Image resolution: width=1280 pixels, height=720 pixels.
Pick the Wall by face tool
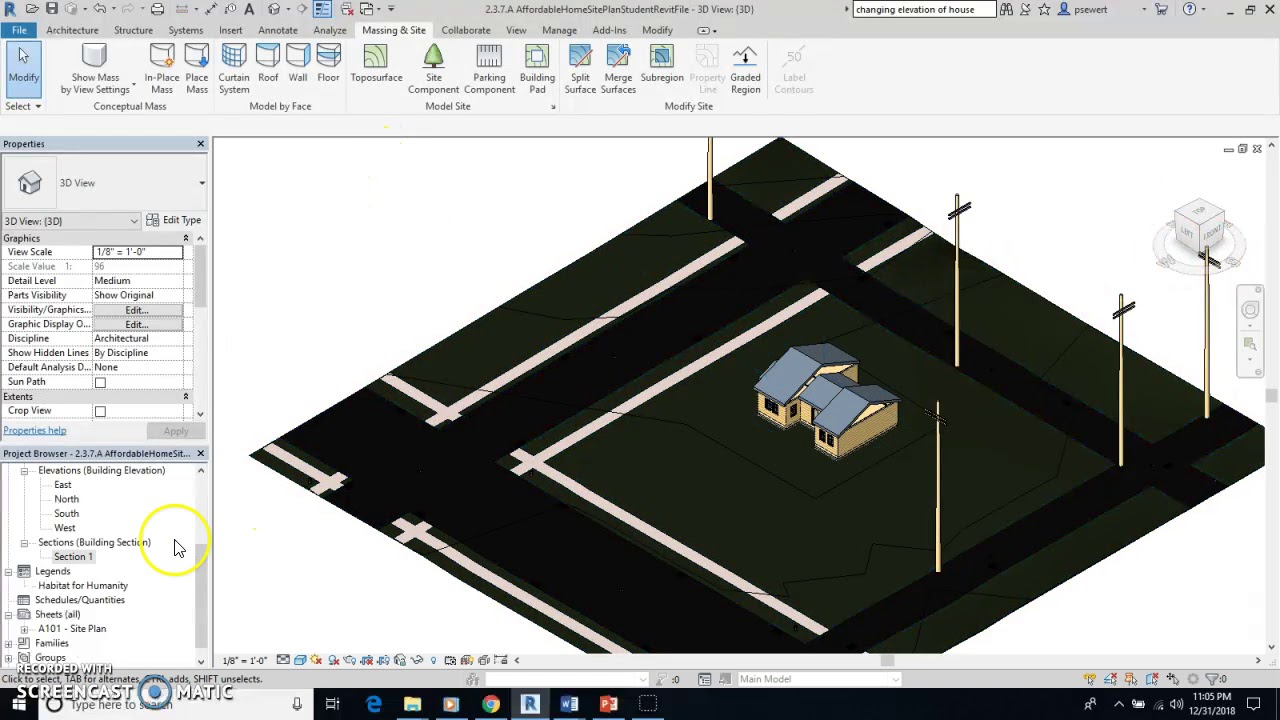[x=298, y=63]
